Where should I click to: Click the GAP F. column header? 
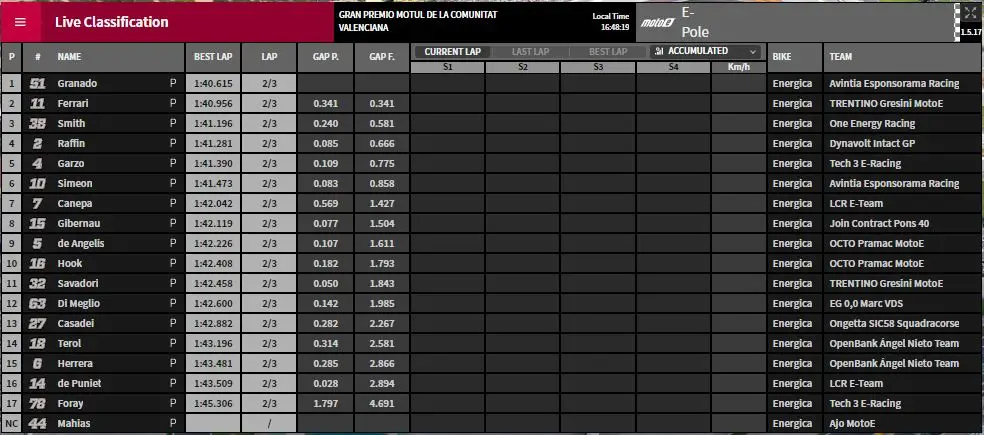pos(382,57)
